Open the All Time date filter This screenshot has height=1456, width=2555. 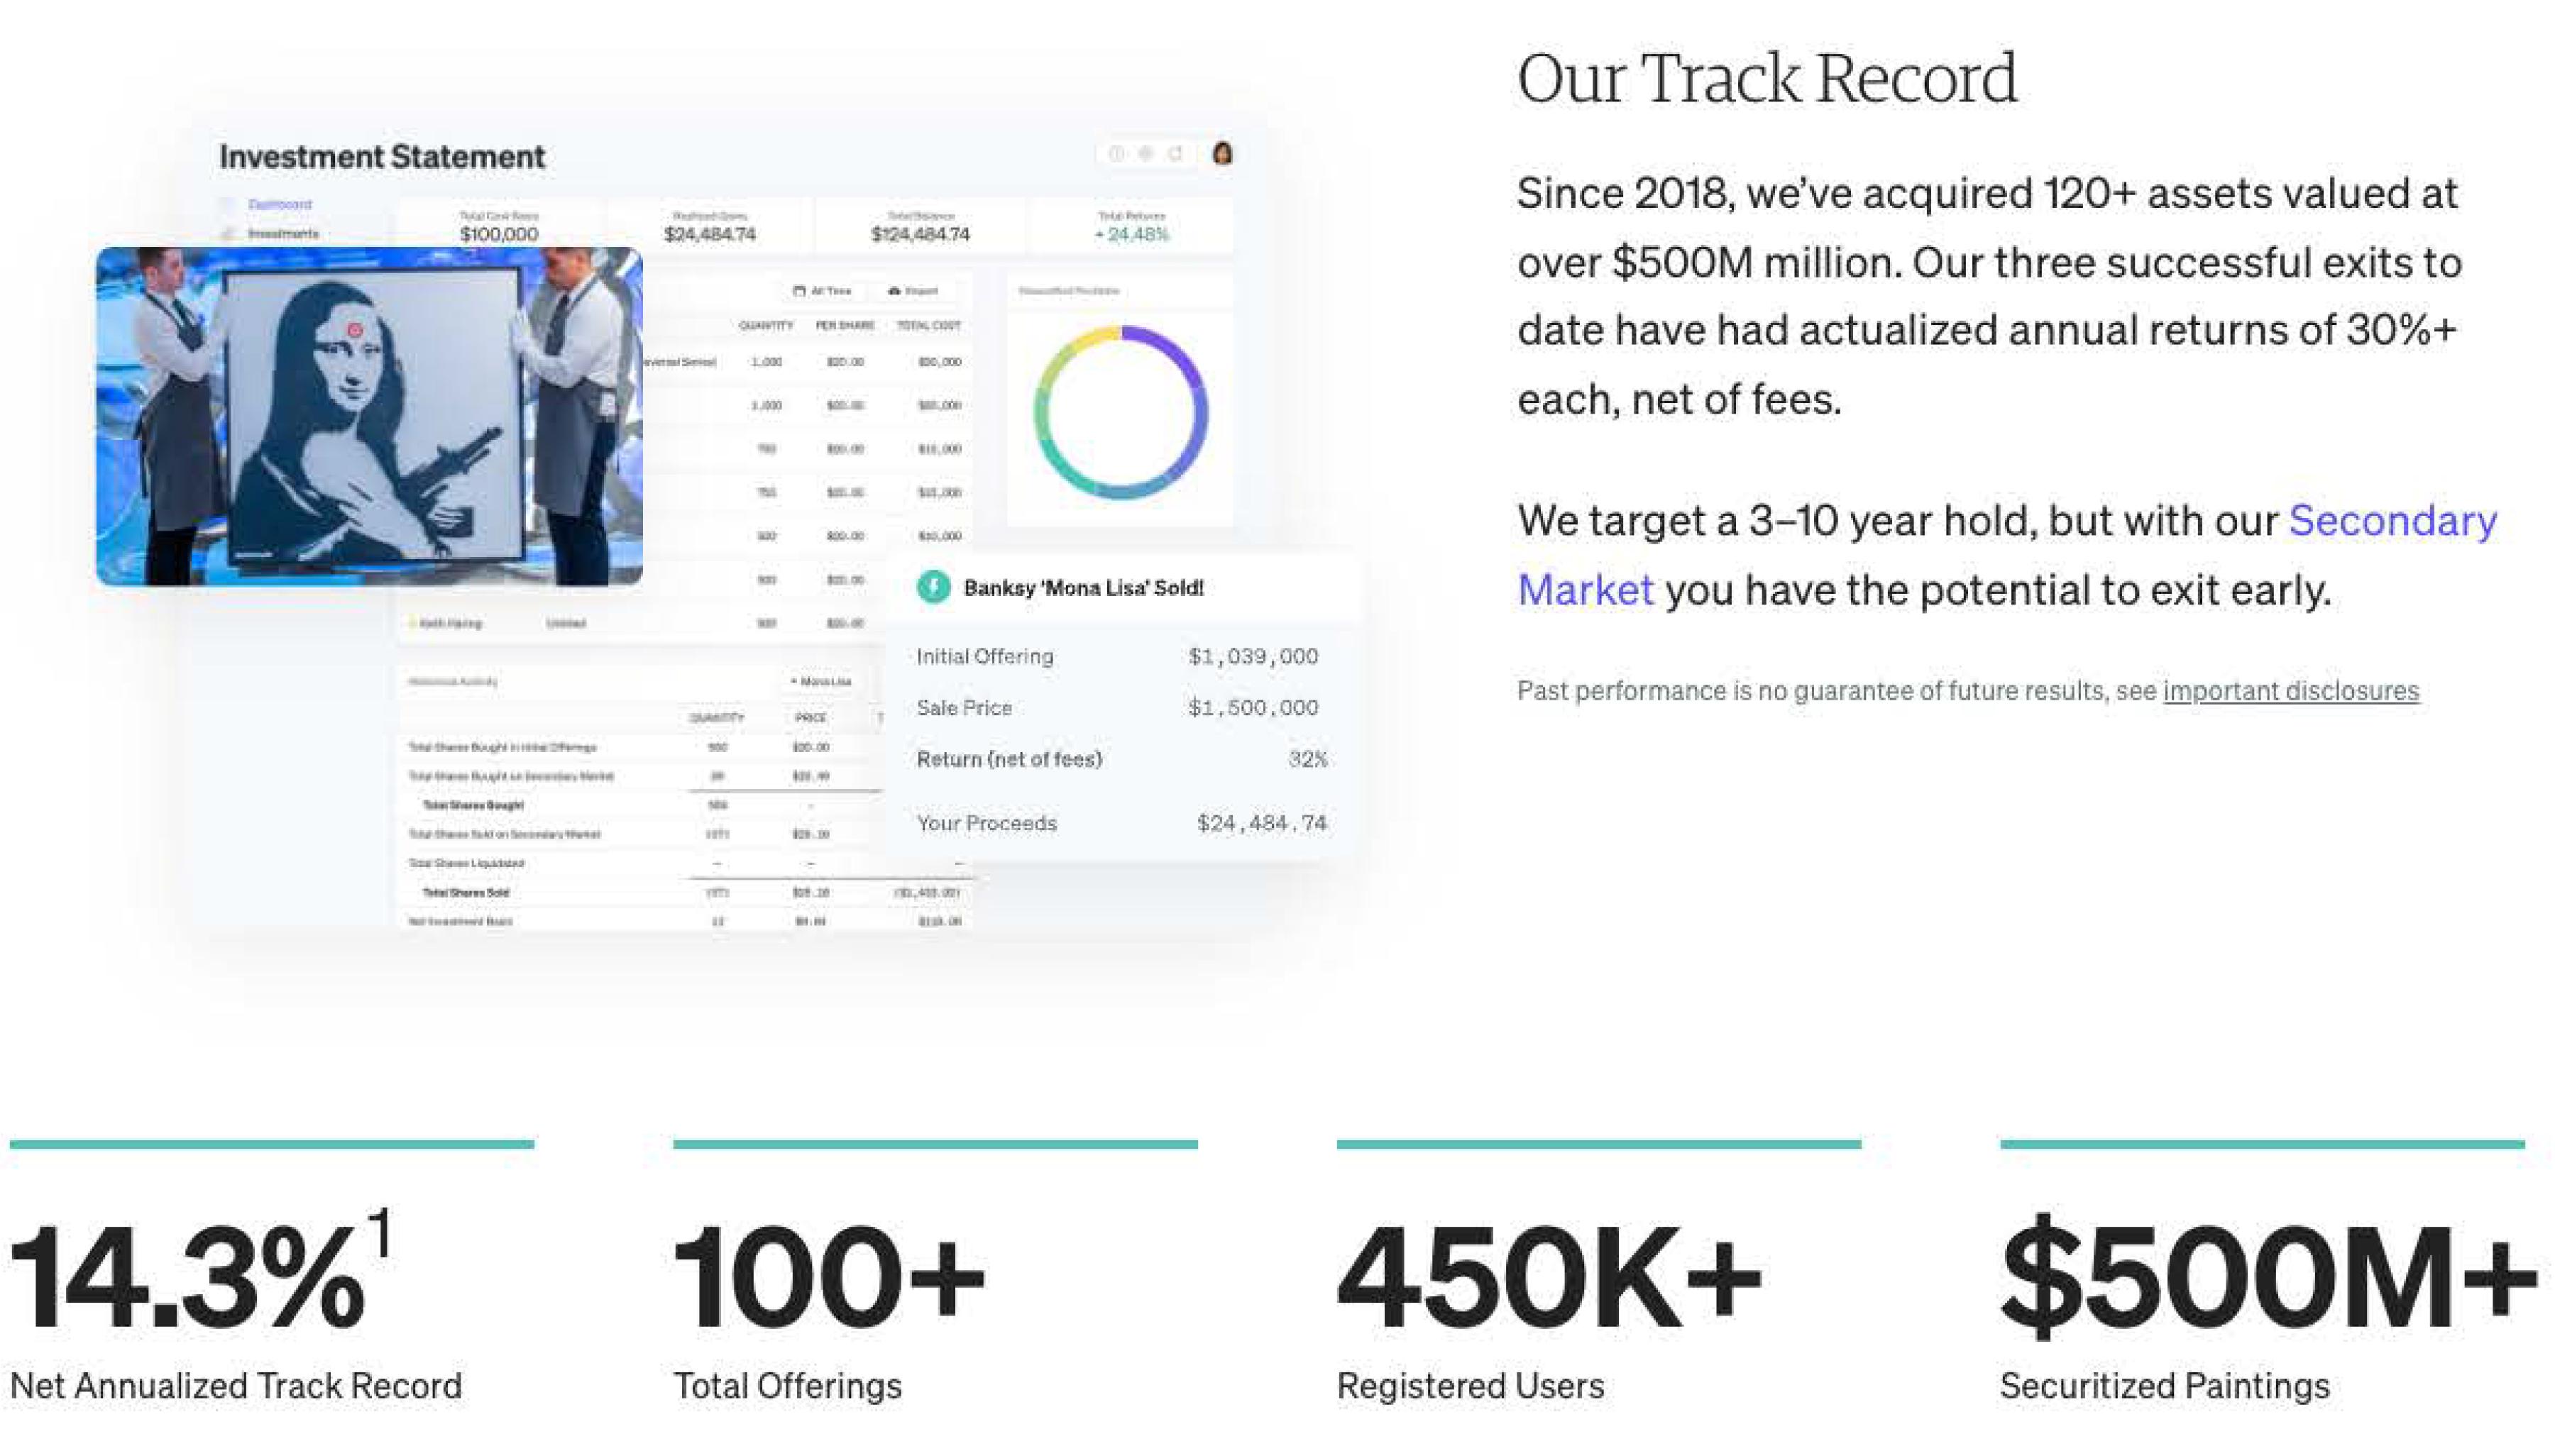(822, 291)
